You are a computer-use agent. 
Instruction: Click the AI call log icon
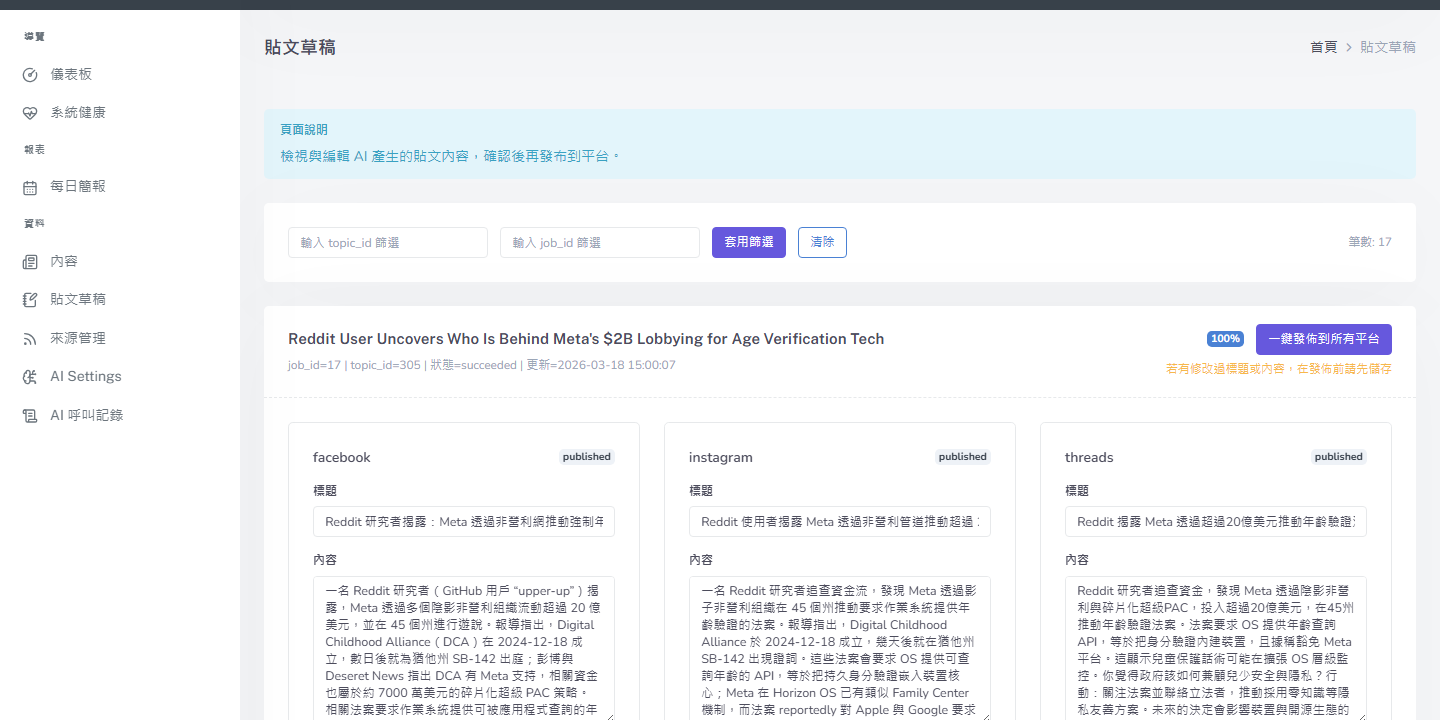pos(30,415)
